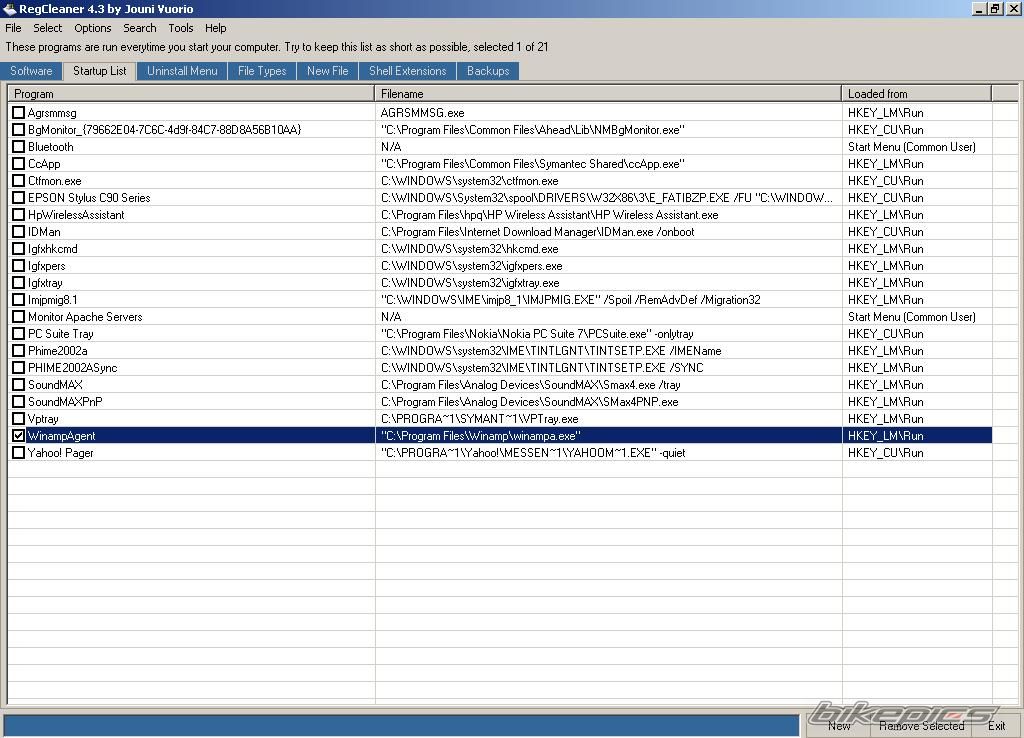This screenshot has width=1024, height=738.
Task: Switch to the Backups tab
Action: click(488, 71)
